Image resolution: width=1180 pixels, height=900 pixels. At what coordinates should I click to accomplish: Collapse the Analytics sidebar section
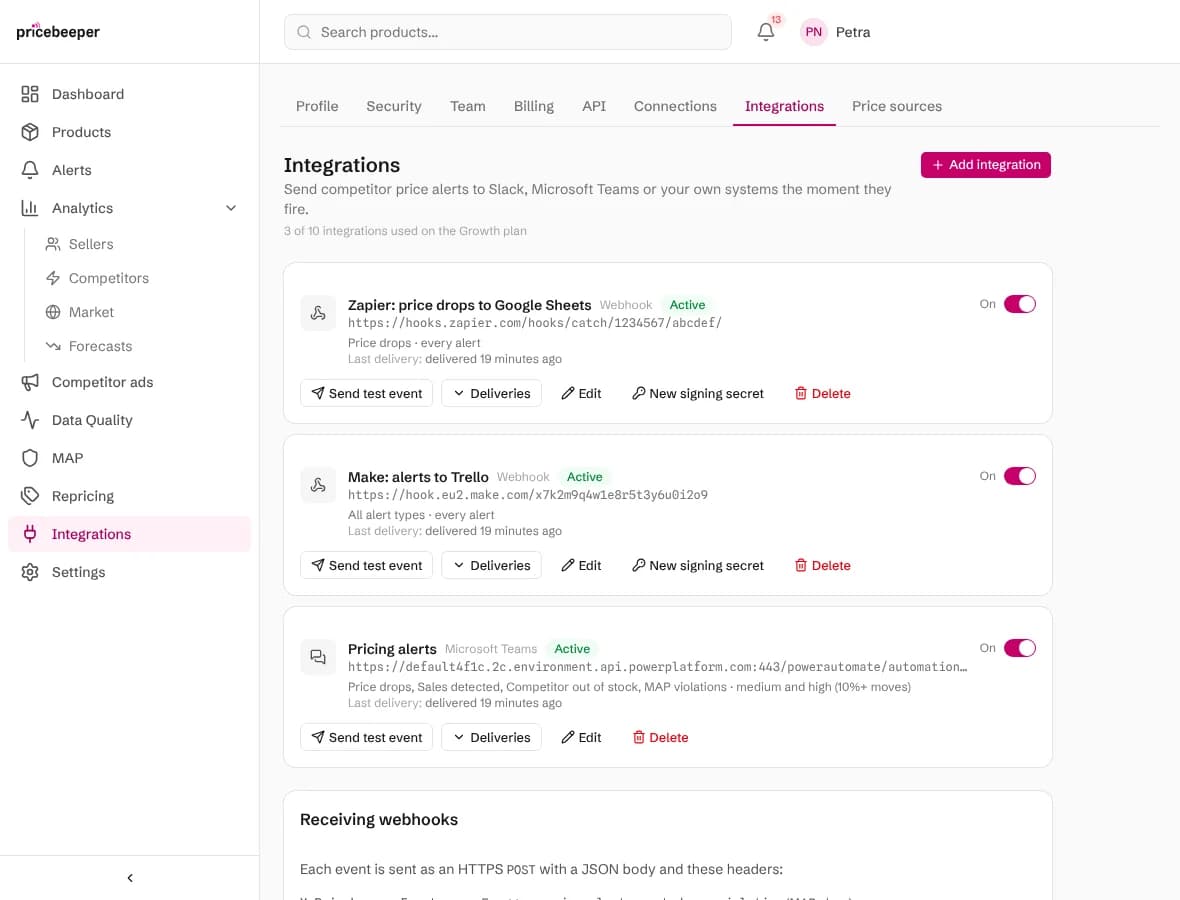pos(231,208)
